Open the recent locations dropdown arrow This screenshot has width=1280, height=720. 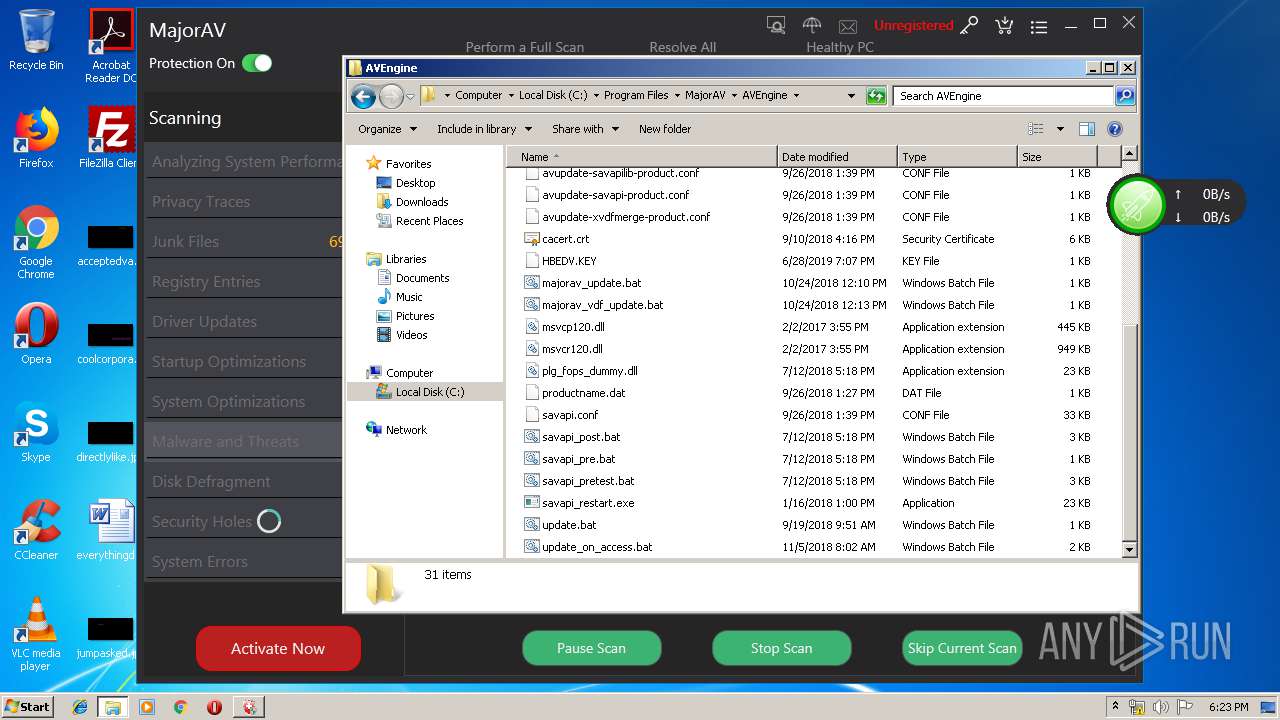click(410, 97)
